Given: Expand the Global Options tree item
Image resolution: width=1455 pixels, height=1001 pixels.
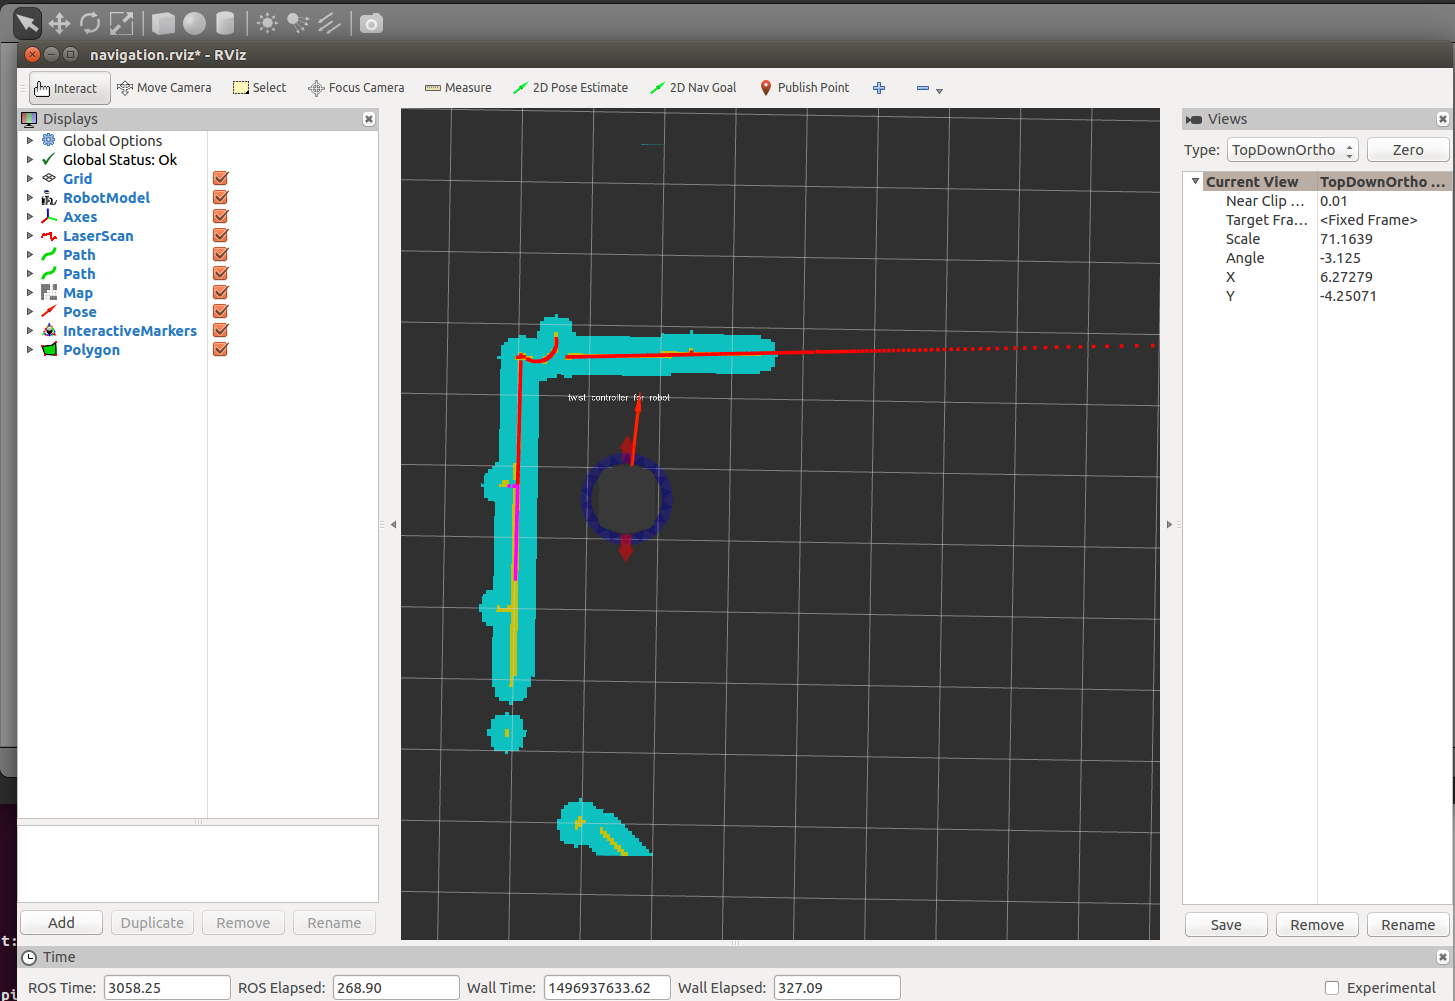Looking at the screenshot, I should [30, 141].
